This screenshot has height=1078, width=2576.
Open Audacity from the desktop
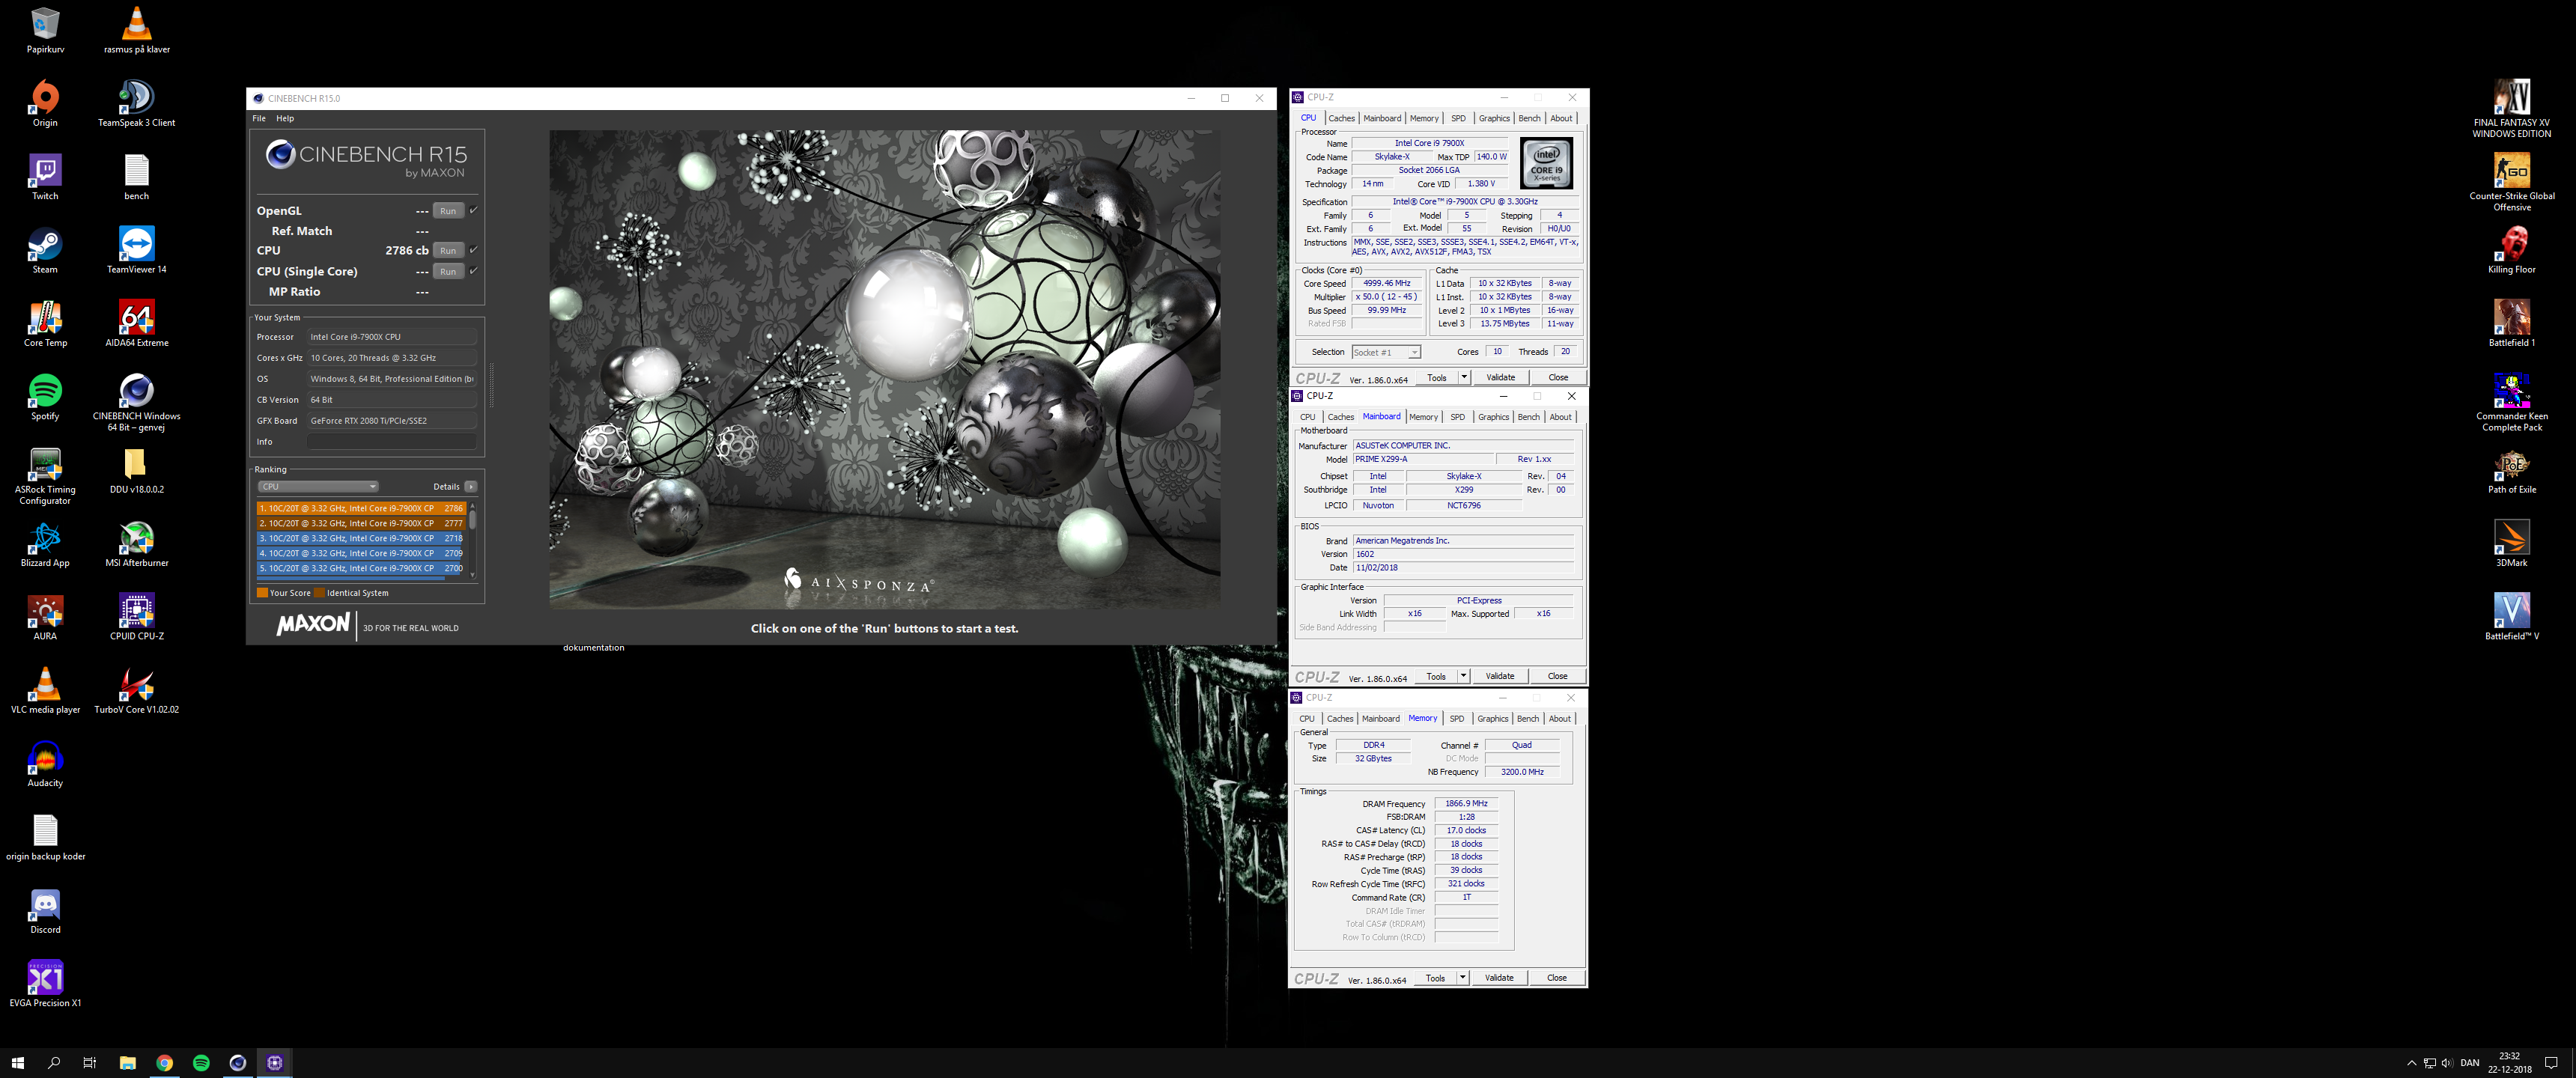point(45,764)
